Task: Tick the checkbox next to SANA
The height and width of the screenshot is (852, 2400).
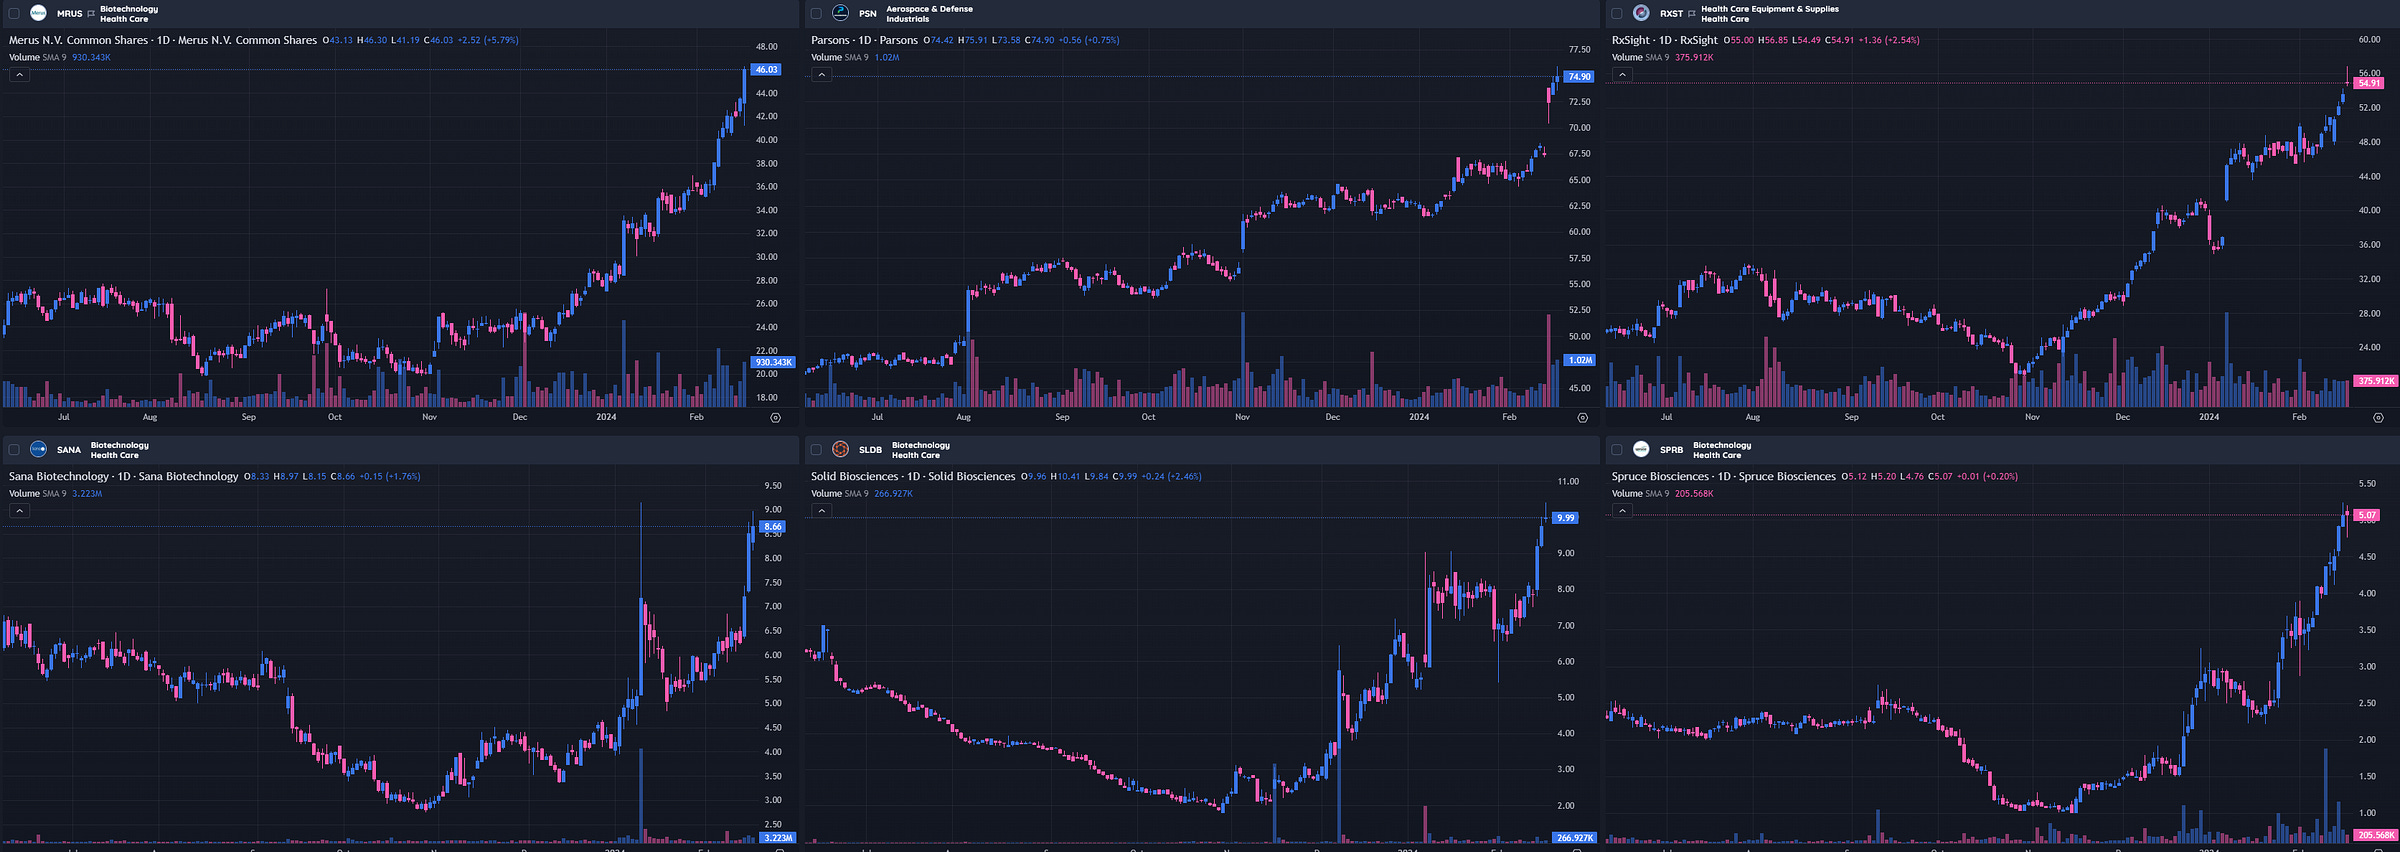Action: pyautogui.click(x=14, y=450)
